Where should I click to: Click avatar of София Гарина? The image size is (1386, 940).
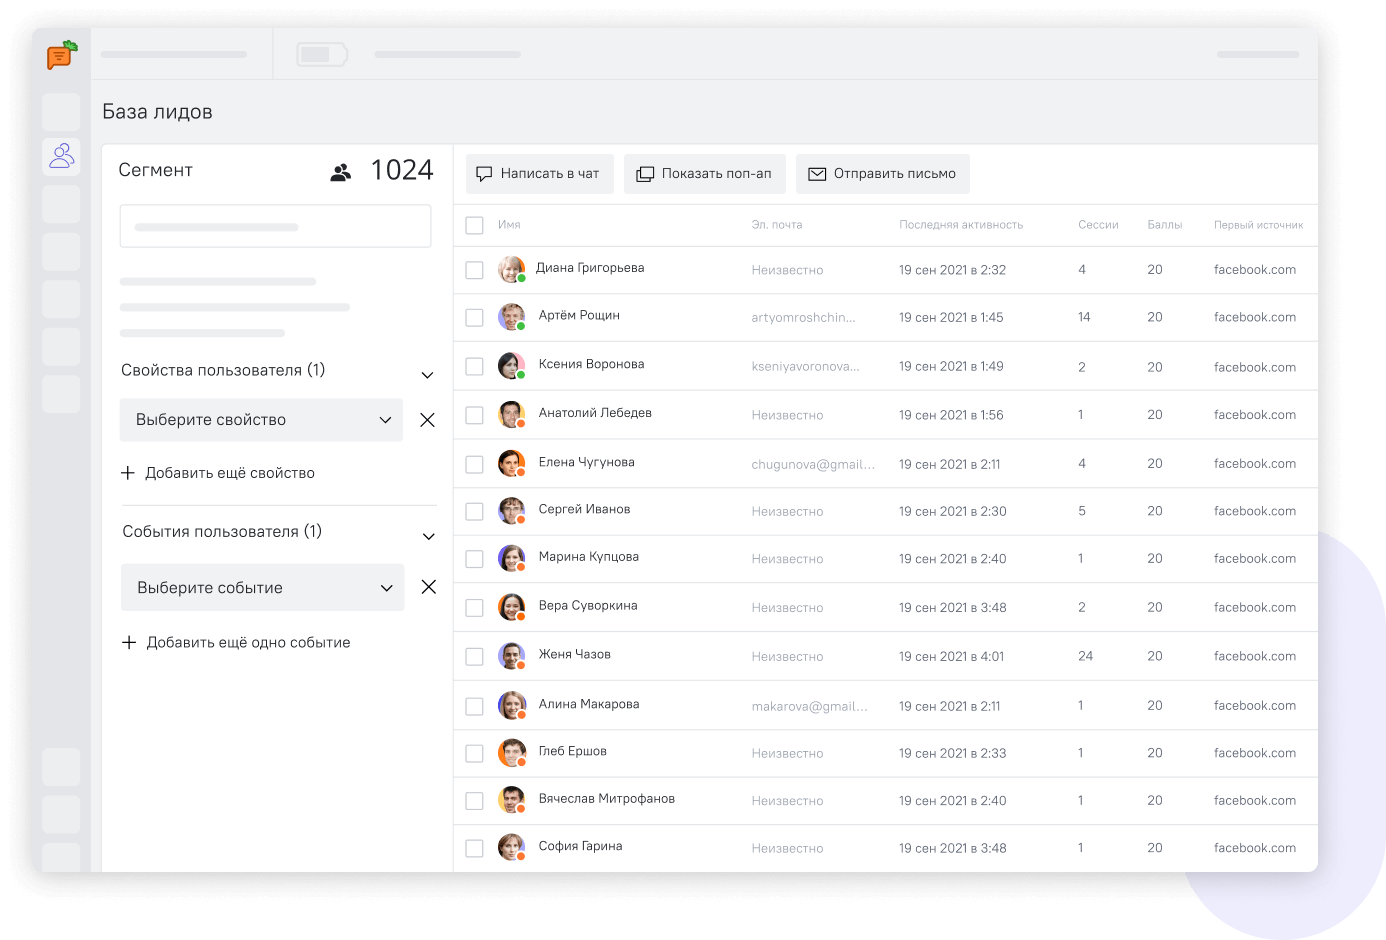pyautogui.click(x=512, y=847)
